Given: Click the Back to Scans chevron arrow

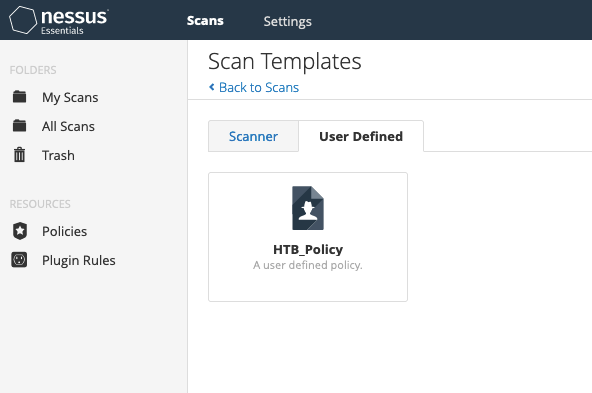Looking at the screenshot, I should click(x=212, y=87).
